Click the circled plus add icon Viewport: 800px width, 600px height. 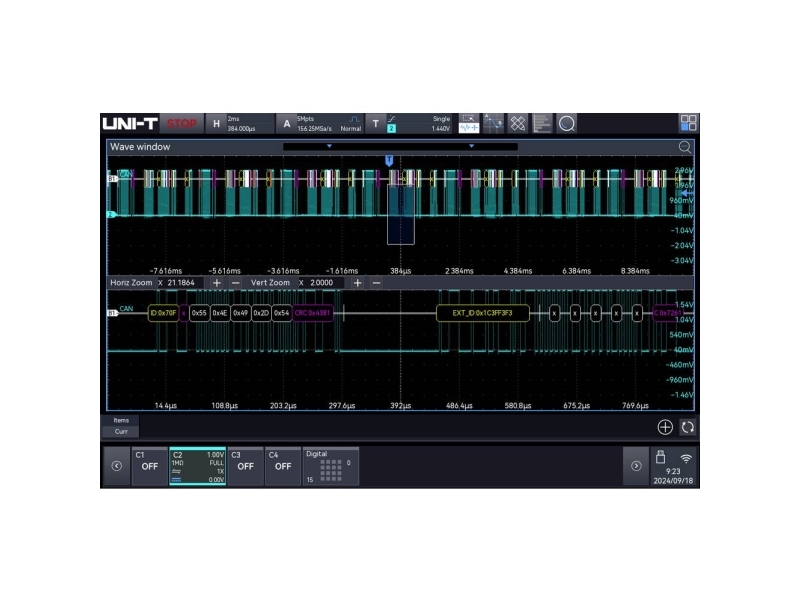coord(665,427)
